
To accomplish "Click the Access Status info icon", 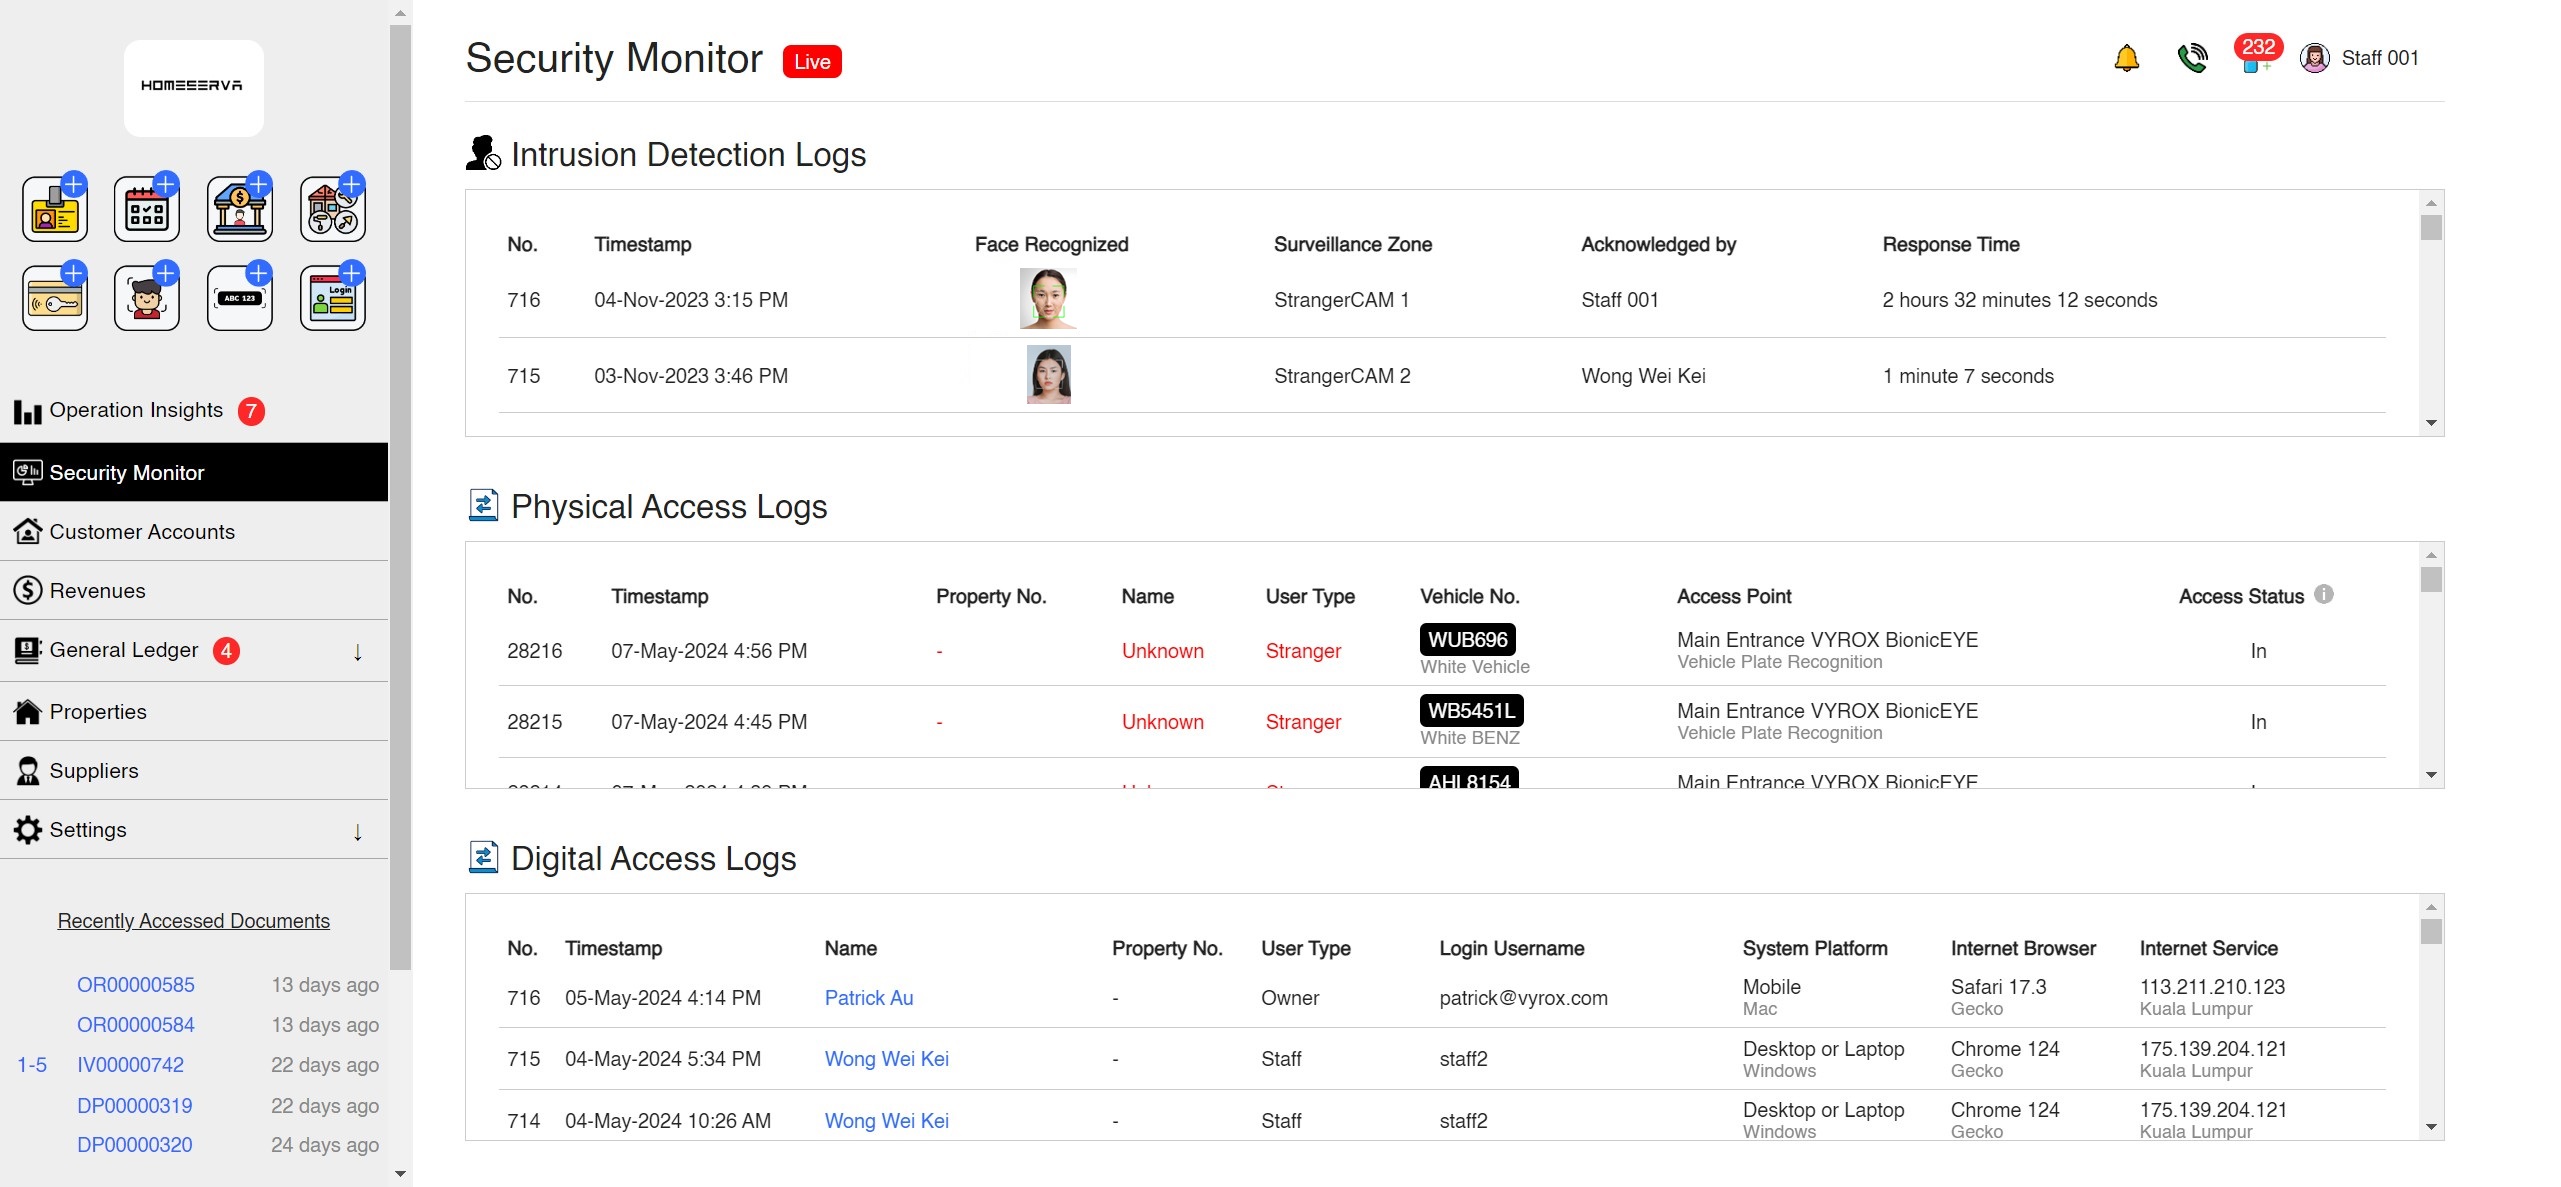I will click(x=2324, y=594).
